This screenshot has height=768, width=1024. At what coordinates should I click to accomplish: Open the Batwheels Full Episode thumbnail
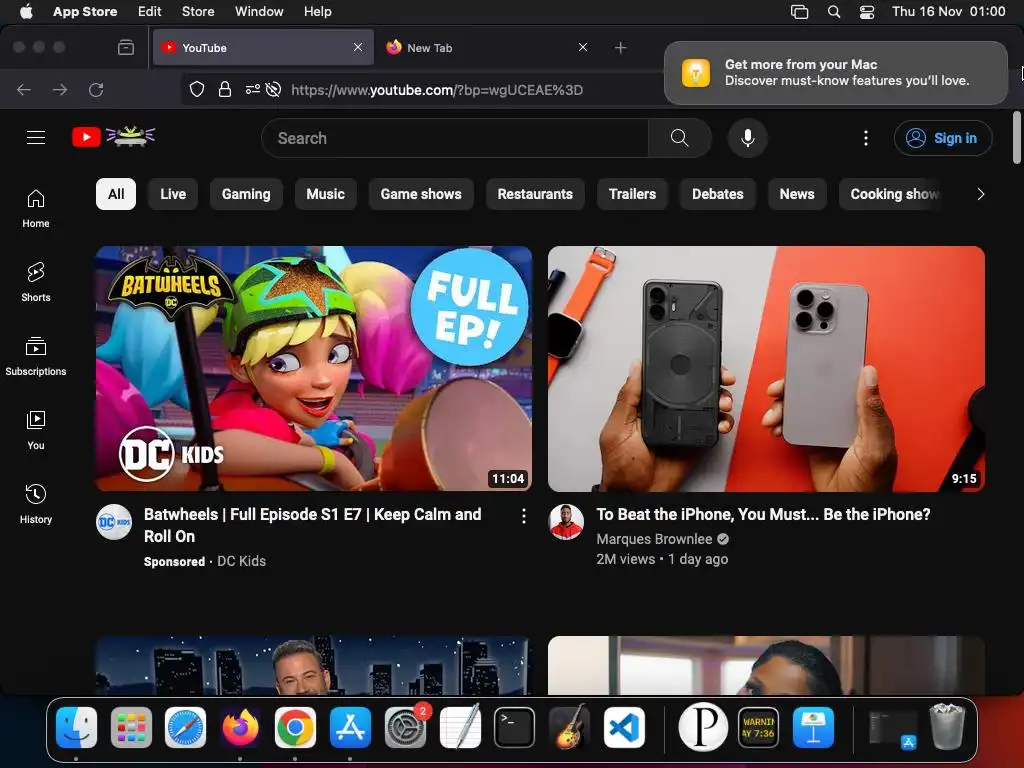314,368
